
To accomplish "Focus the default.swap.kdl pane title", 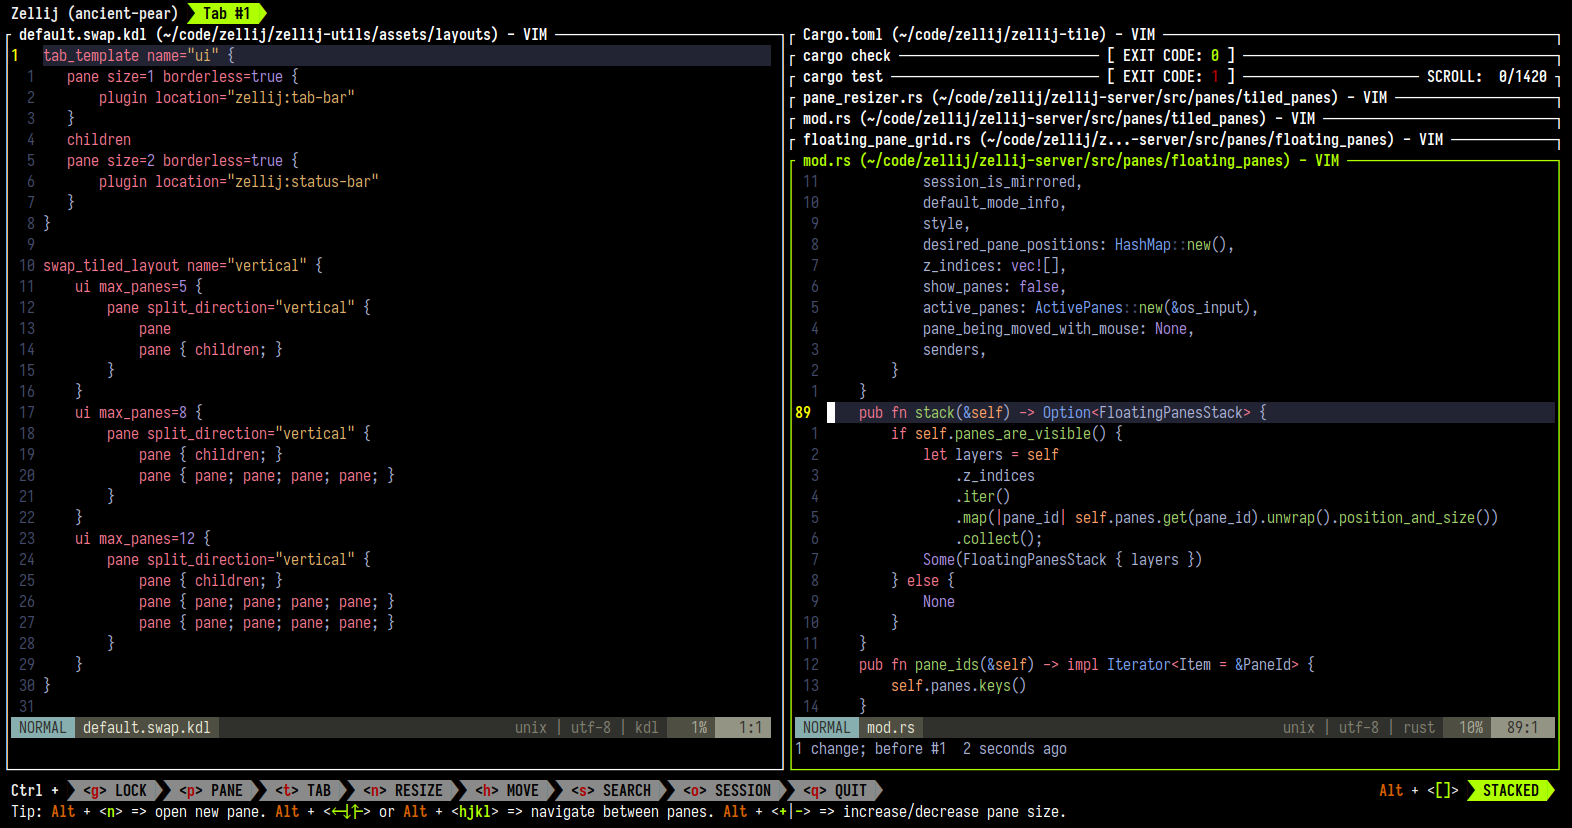I will pyautogui.click(x=283, y=34).
